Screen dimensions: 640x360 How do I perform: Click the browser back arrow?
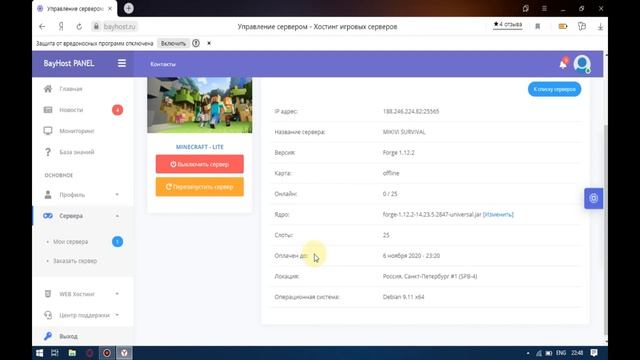(x=42, y=27)
